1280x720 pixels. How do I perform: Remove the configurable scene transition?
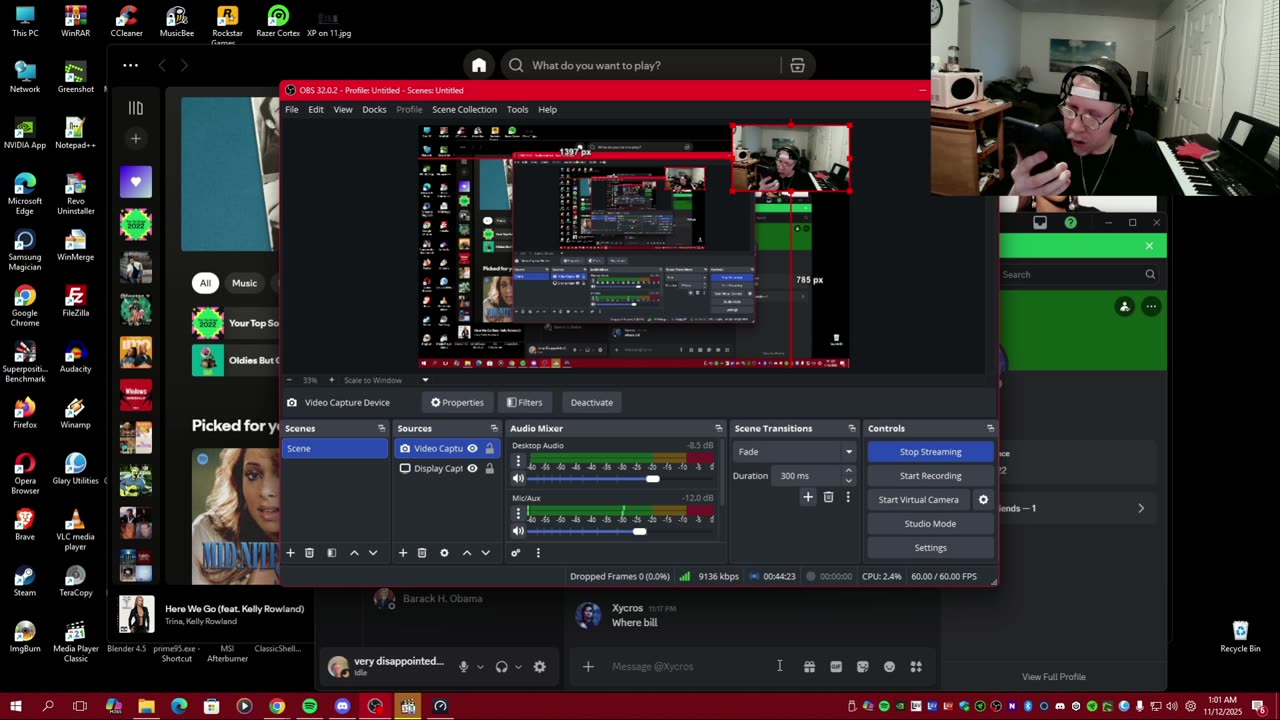pos(828,497)
